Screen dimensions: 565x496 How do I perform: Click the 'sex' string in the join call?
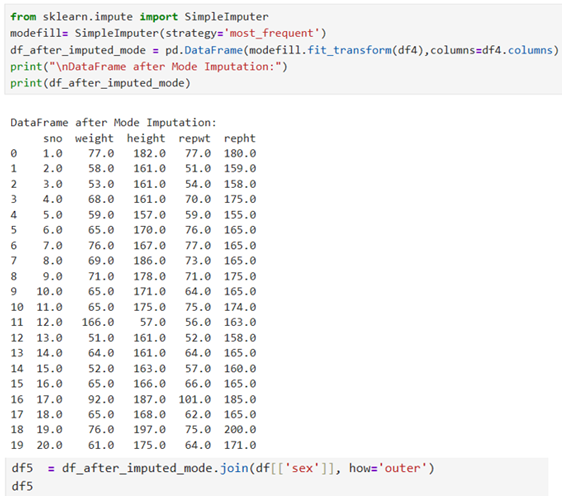(302, 468)
